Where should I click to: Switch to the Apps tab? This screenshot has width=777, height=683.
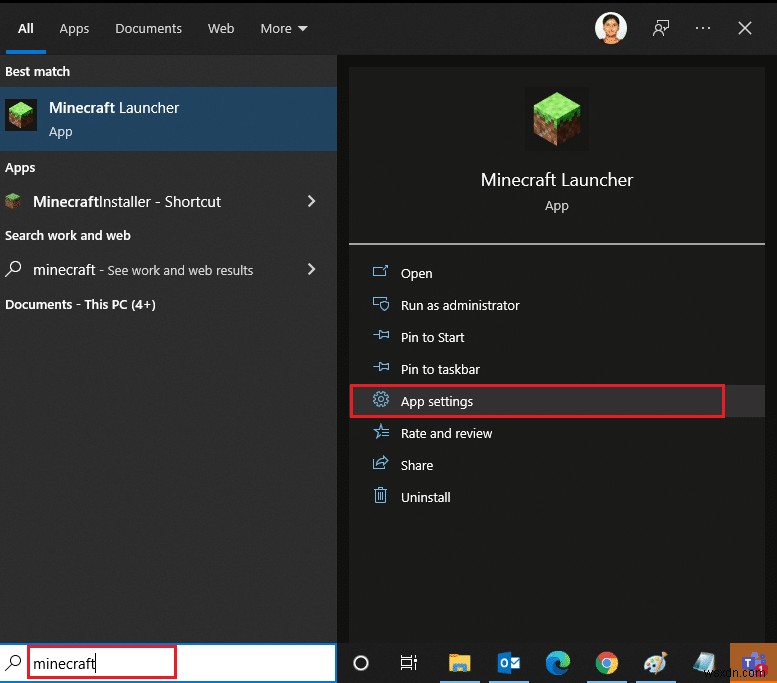(74, 29)
